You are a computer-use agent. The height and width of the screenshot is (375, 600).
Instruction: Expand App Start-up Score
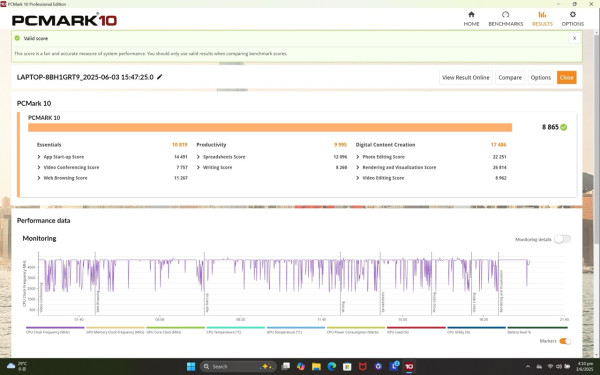pyautogui.click(x=39, y=157)
